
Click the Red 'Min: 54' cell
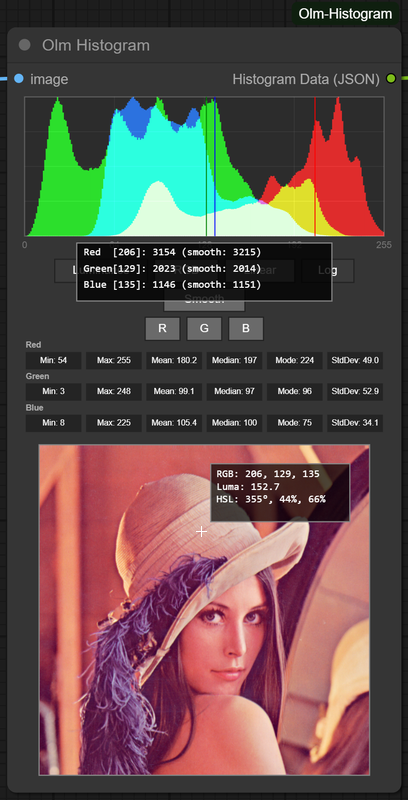[x=54, y=360]
